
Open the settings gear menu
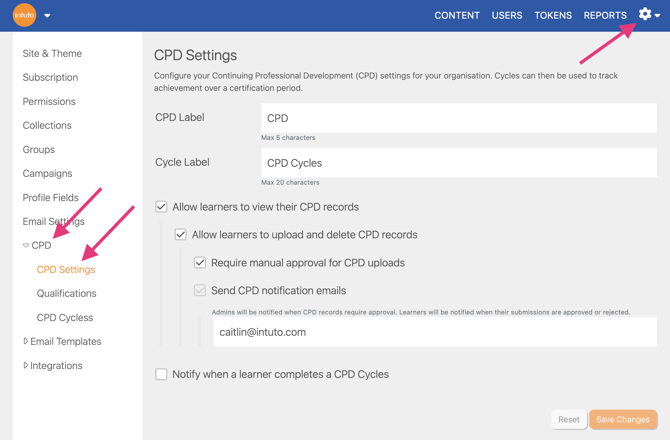[x=646, y=15]
